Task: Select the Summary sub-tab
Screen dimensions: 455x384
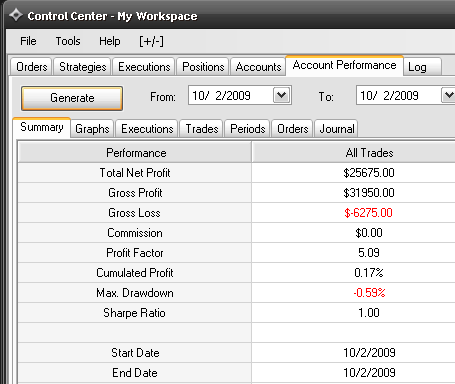Action: [x=42, y=127]
